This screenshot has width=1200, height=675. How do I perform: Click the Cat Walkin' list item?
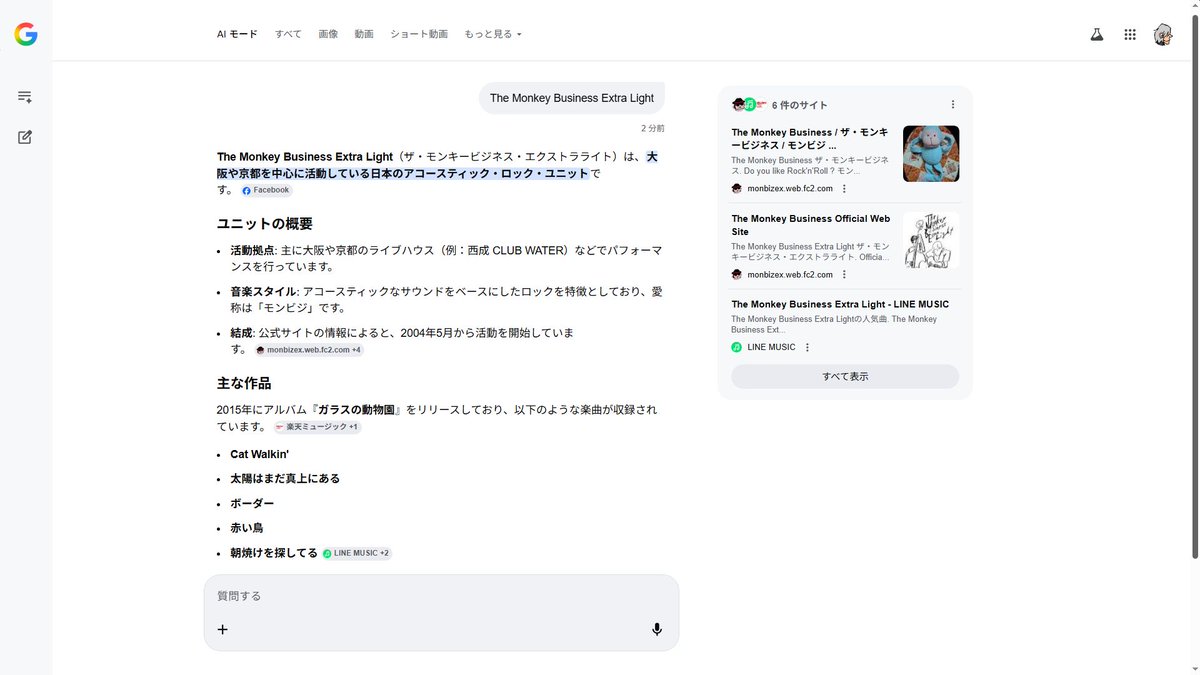[259, 454]
